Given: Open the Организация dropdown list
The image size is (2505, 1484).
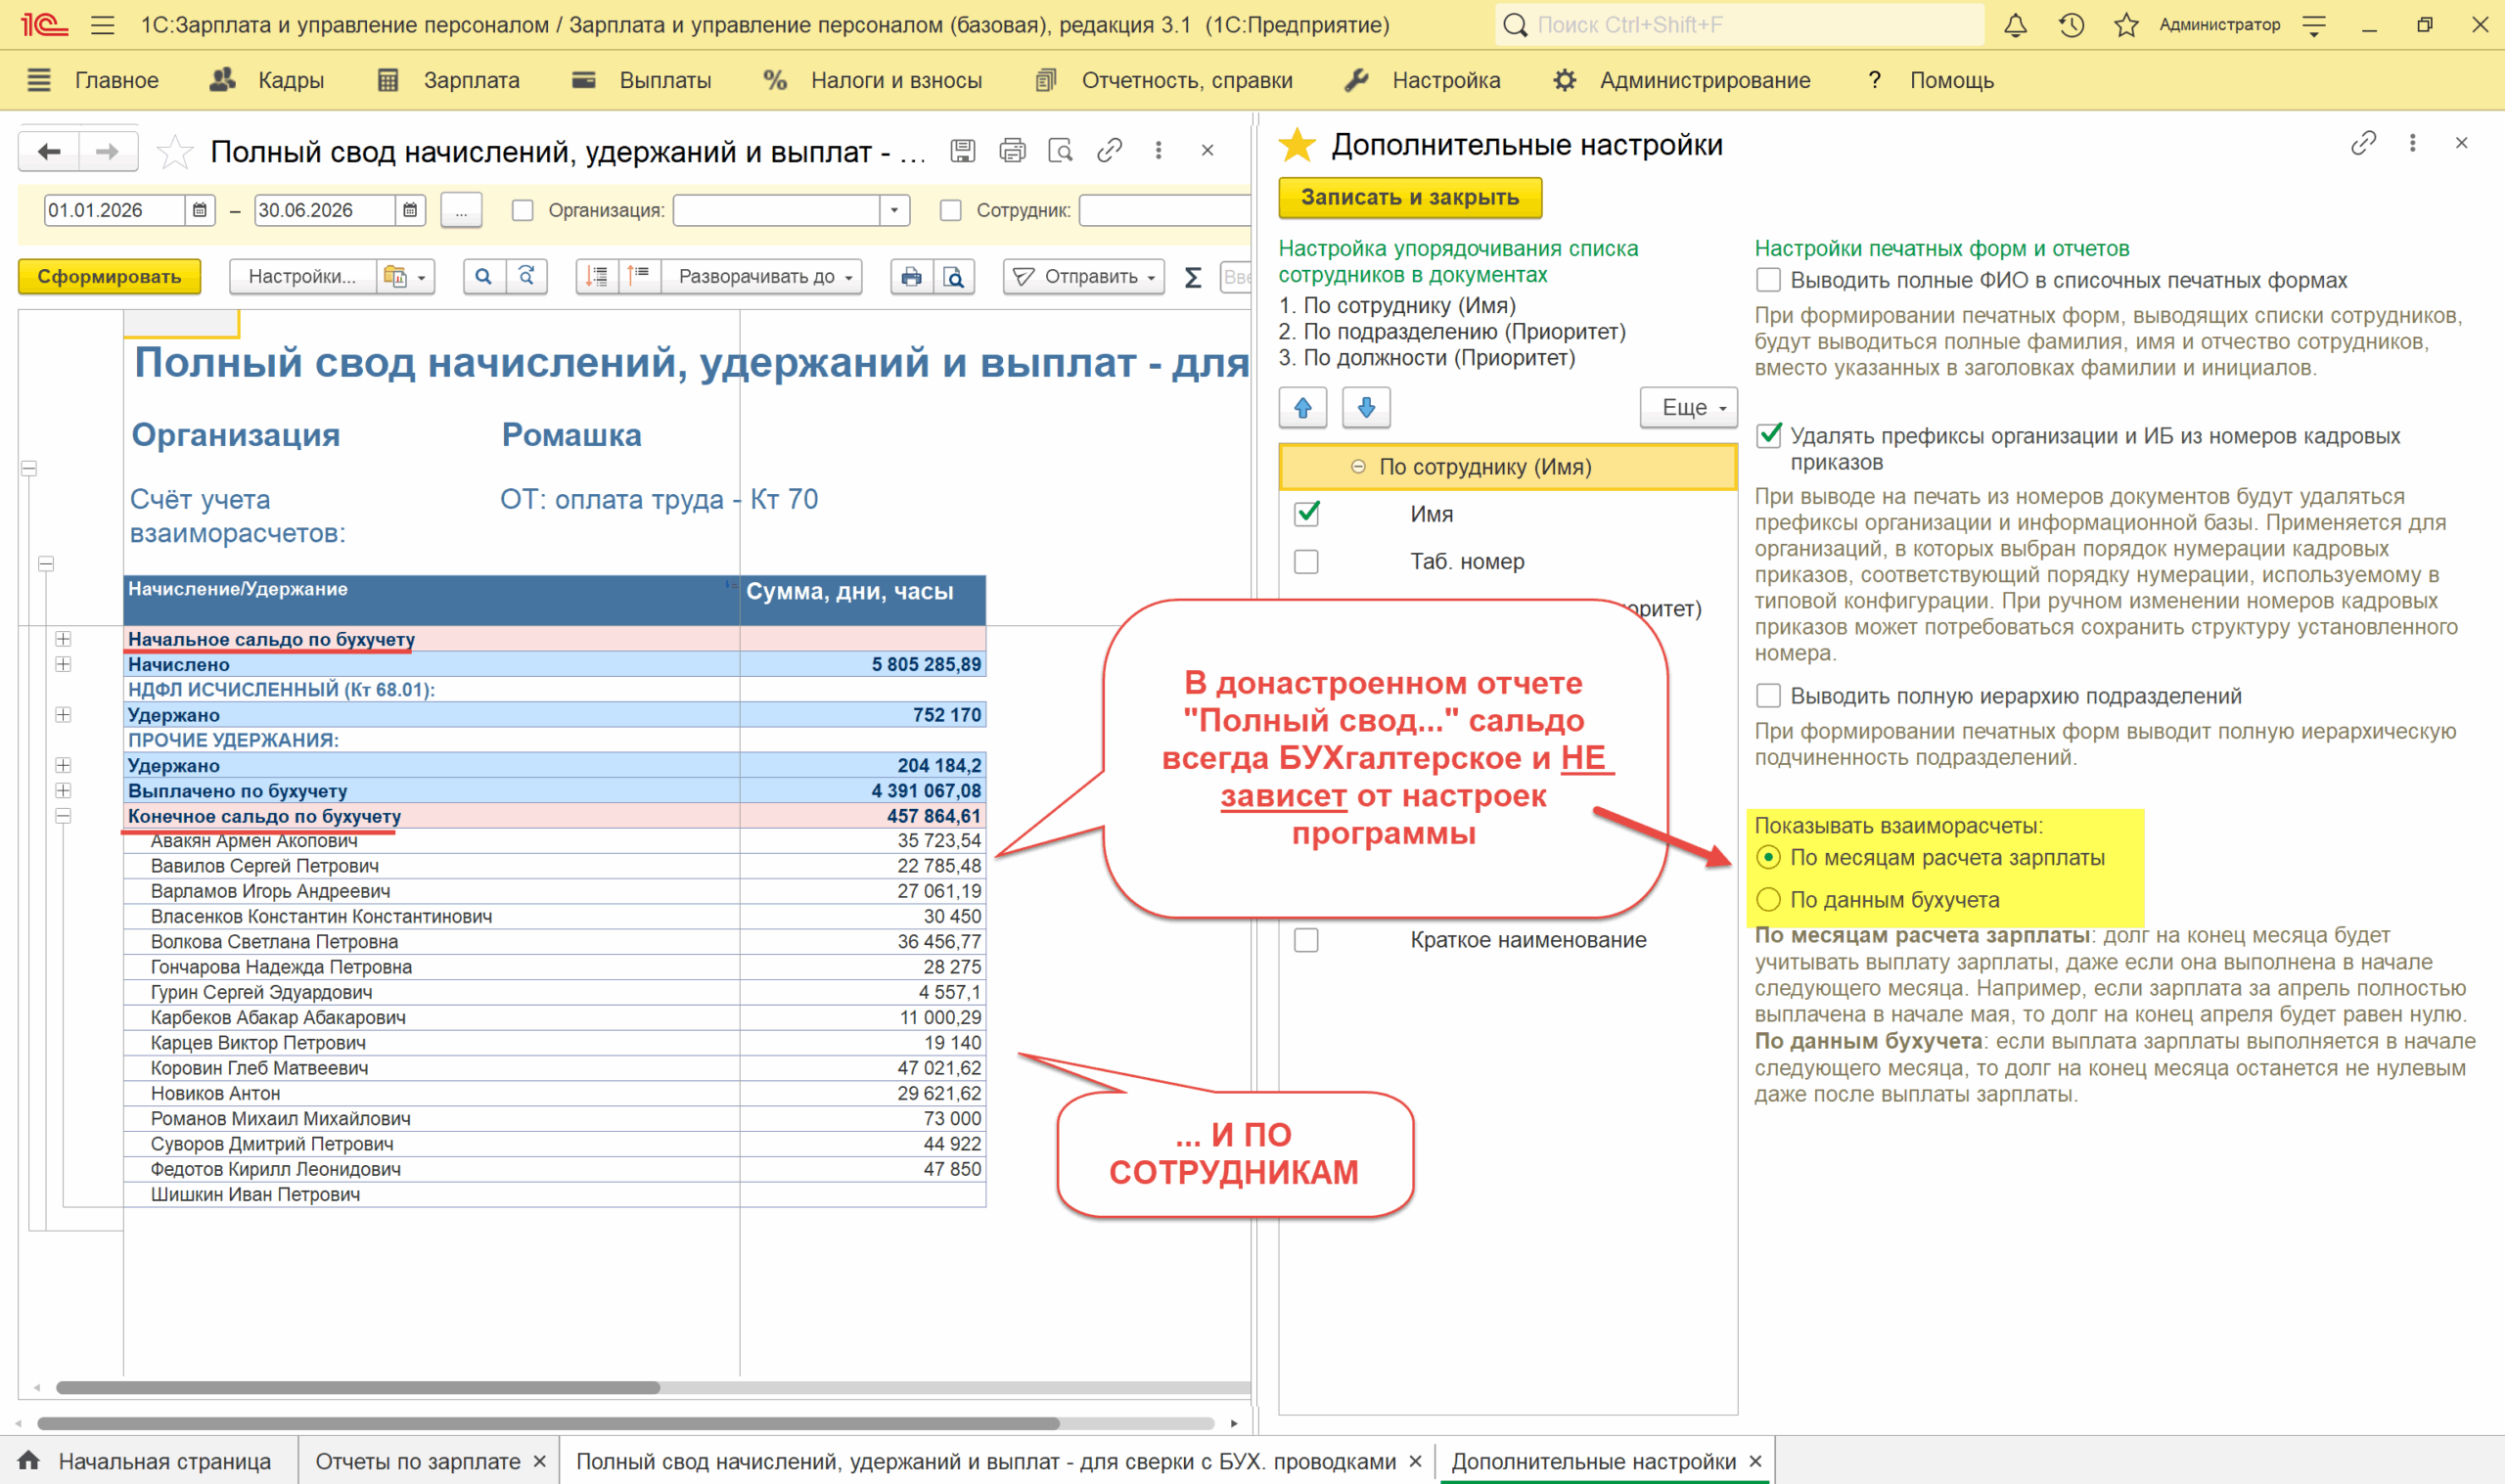Looking at the screenshot, I should 894,210.
